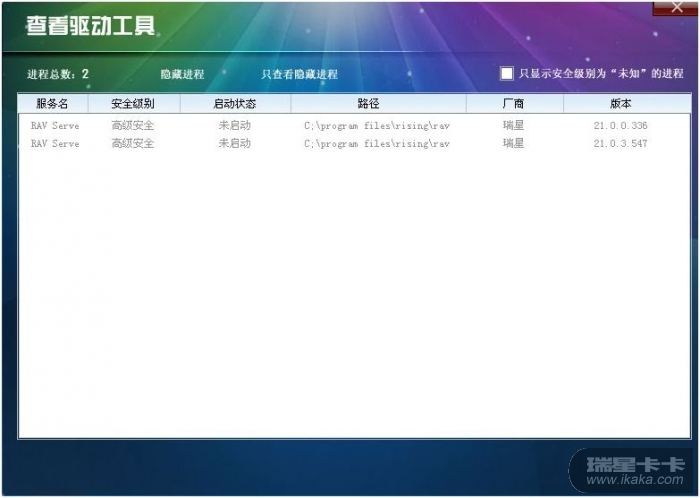
Task: Click 未启动 status in 21.0.0.336 row
Action: pyautogui.click(x=234, y=125)
